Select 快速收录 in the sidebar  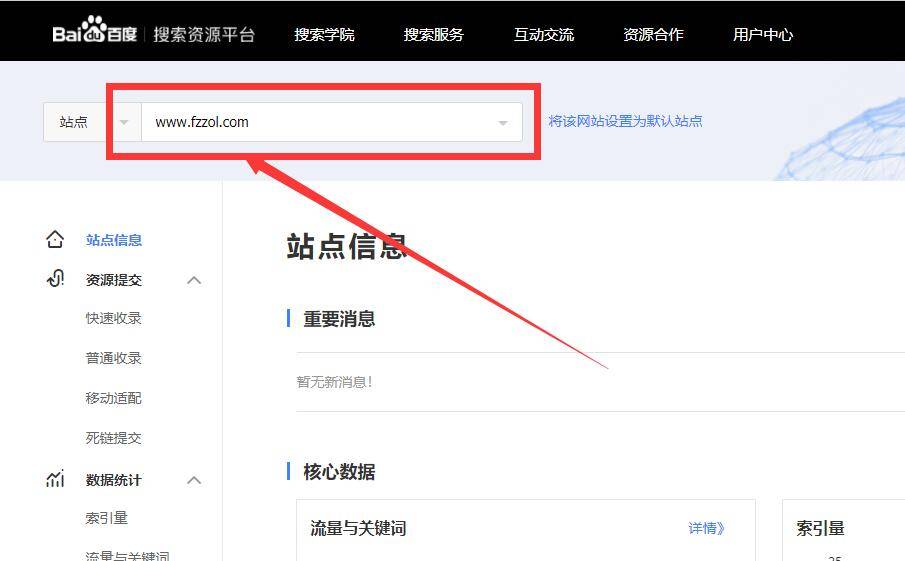coord(114,318)
